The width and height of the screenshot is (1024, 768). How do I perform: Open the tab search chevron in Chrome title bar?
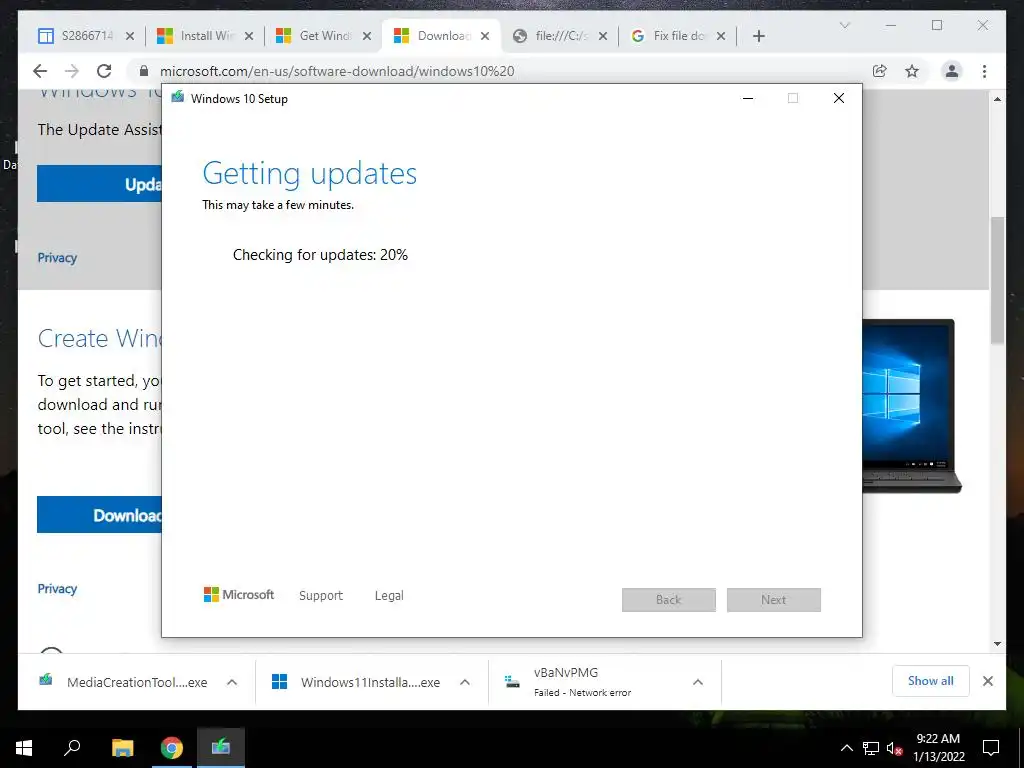844,25
